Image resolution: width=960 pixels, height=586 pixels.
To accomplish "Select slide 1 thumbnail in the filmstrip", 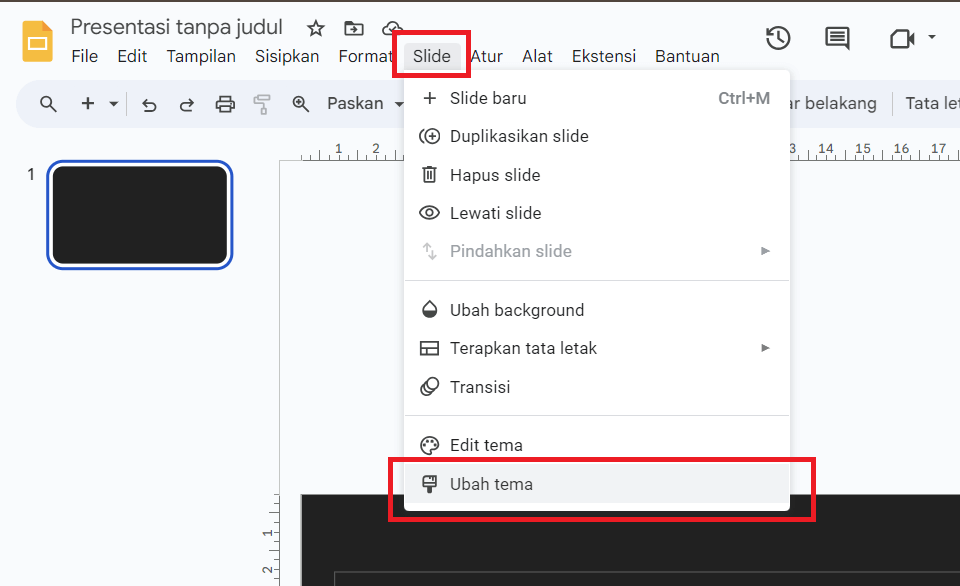I will pos(139,214).
